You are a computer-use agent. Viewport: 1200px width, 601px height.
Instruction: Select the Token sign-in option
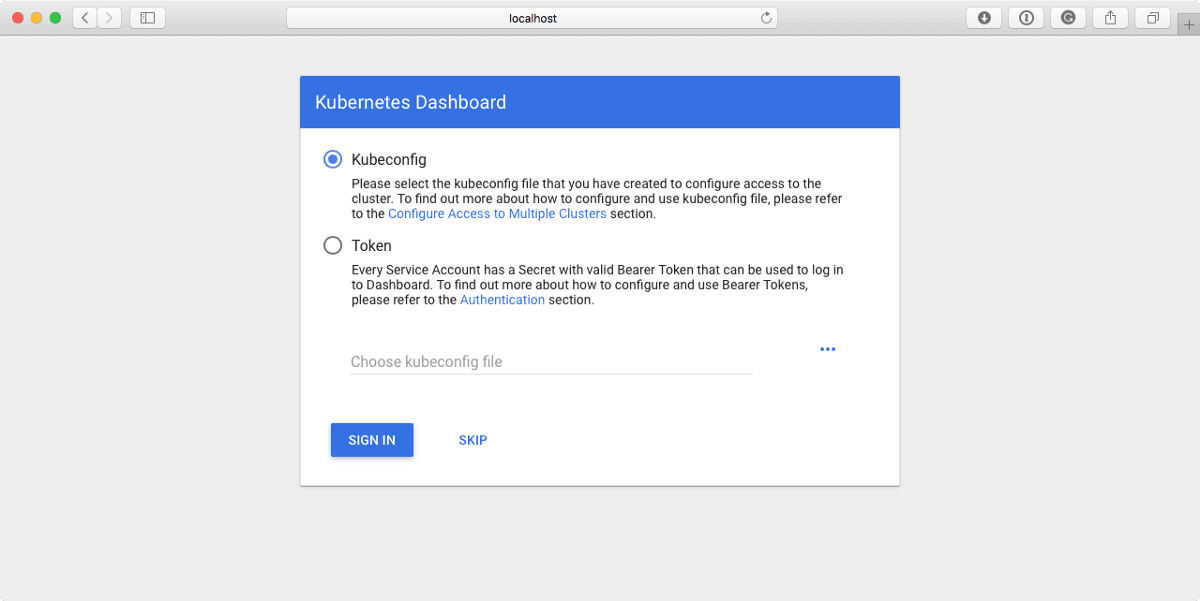(x=332, y=245)
